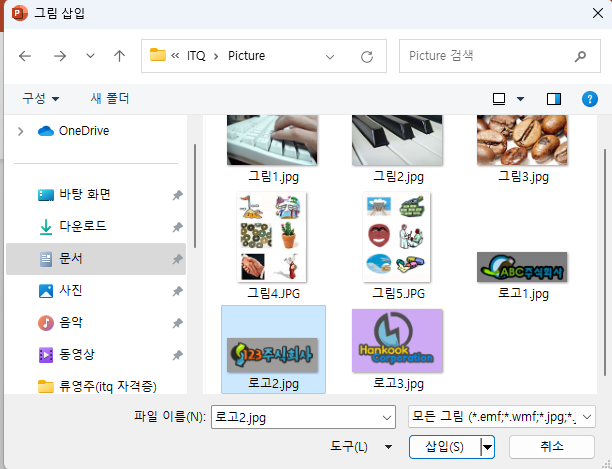The image size is (612, 469).
Task: Go back using the left arrow
Action: (25, 56)
